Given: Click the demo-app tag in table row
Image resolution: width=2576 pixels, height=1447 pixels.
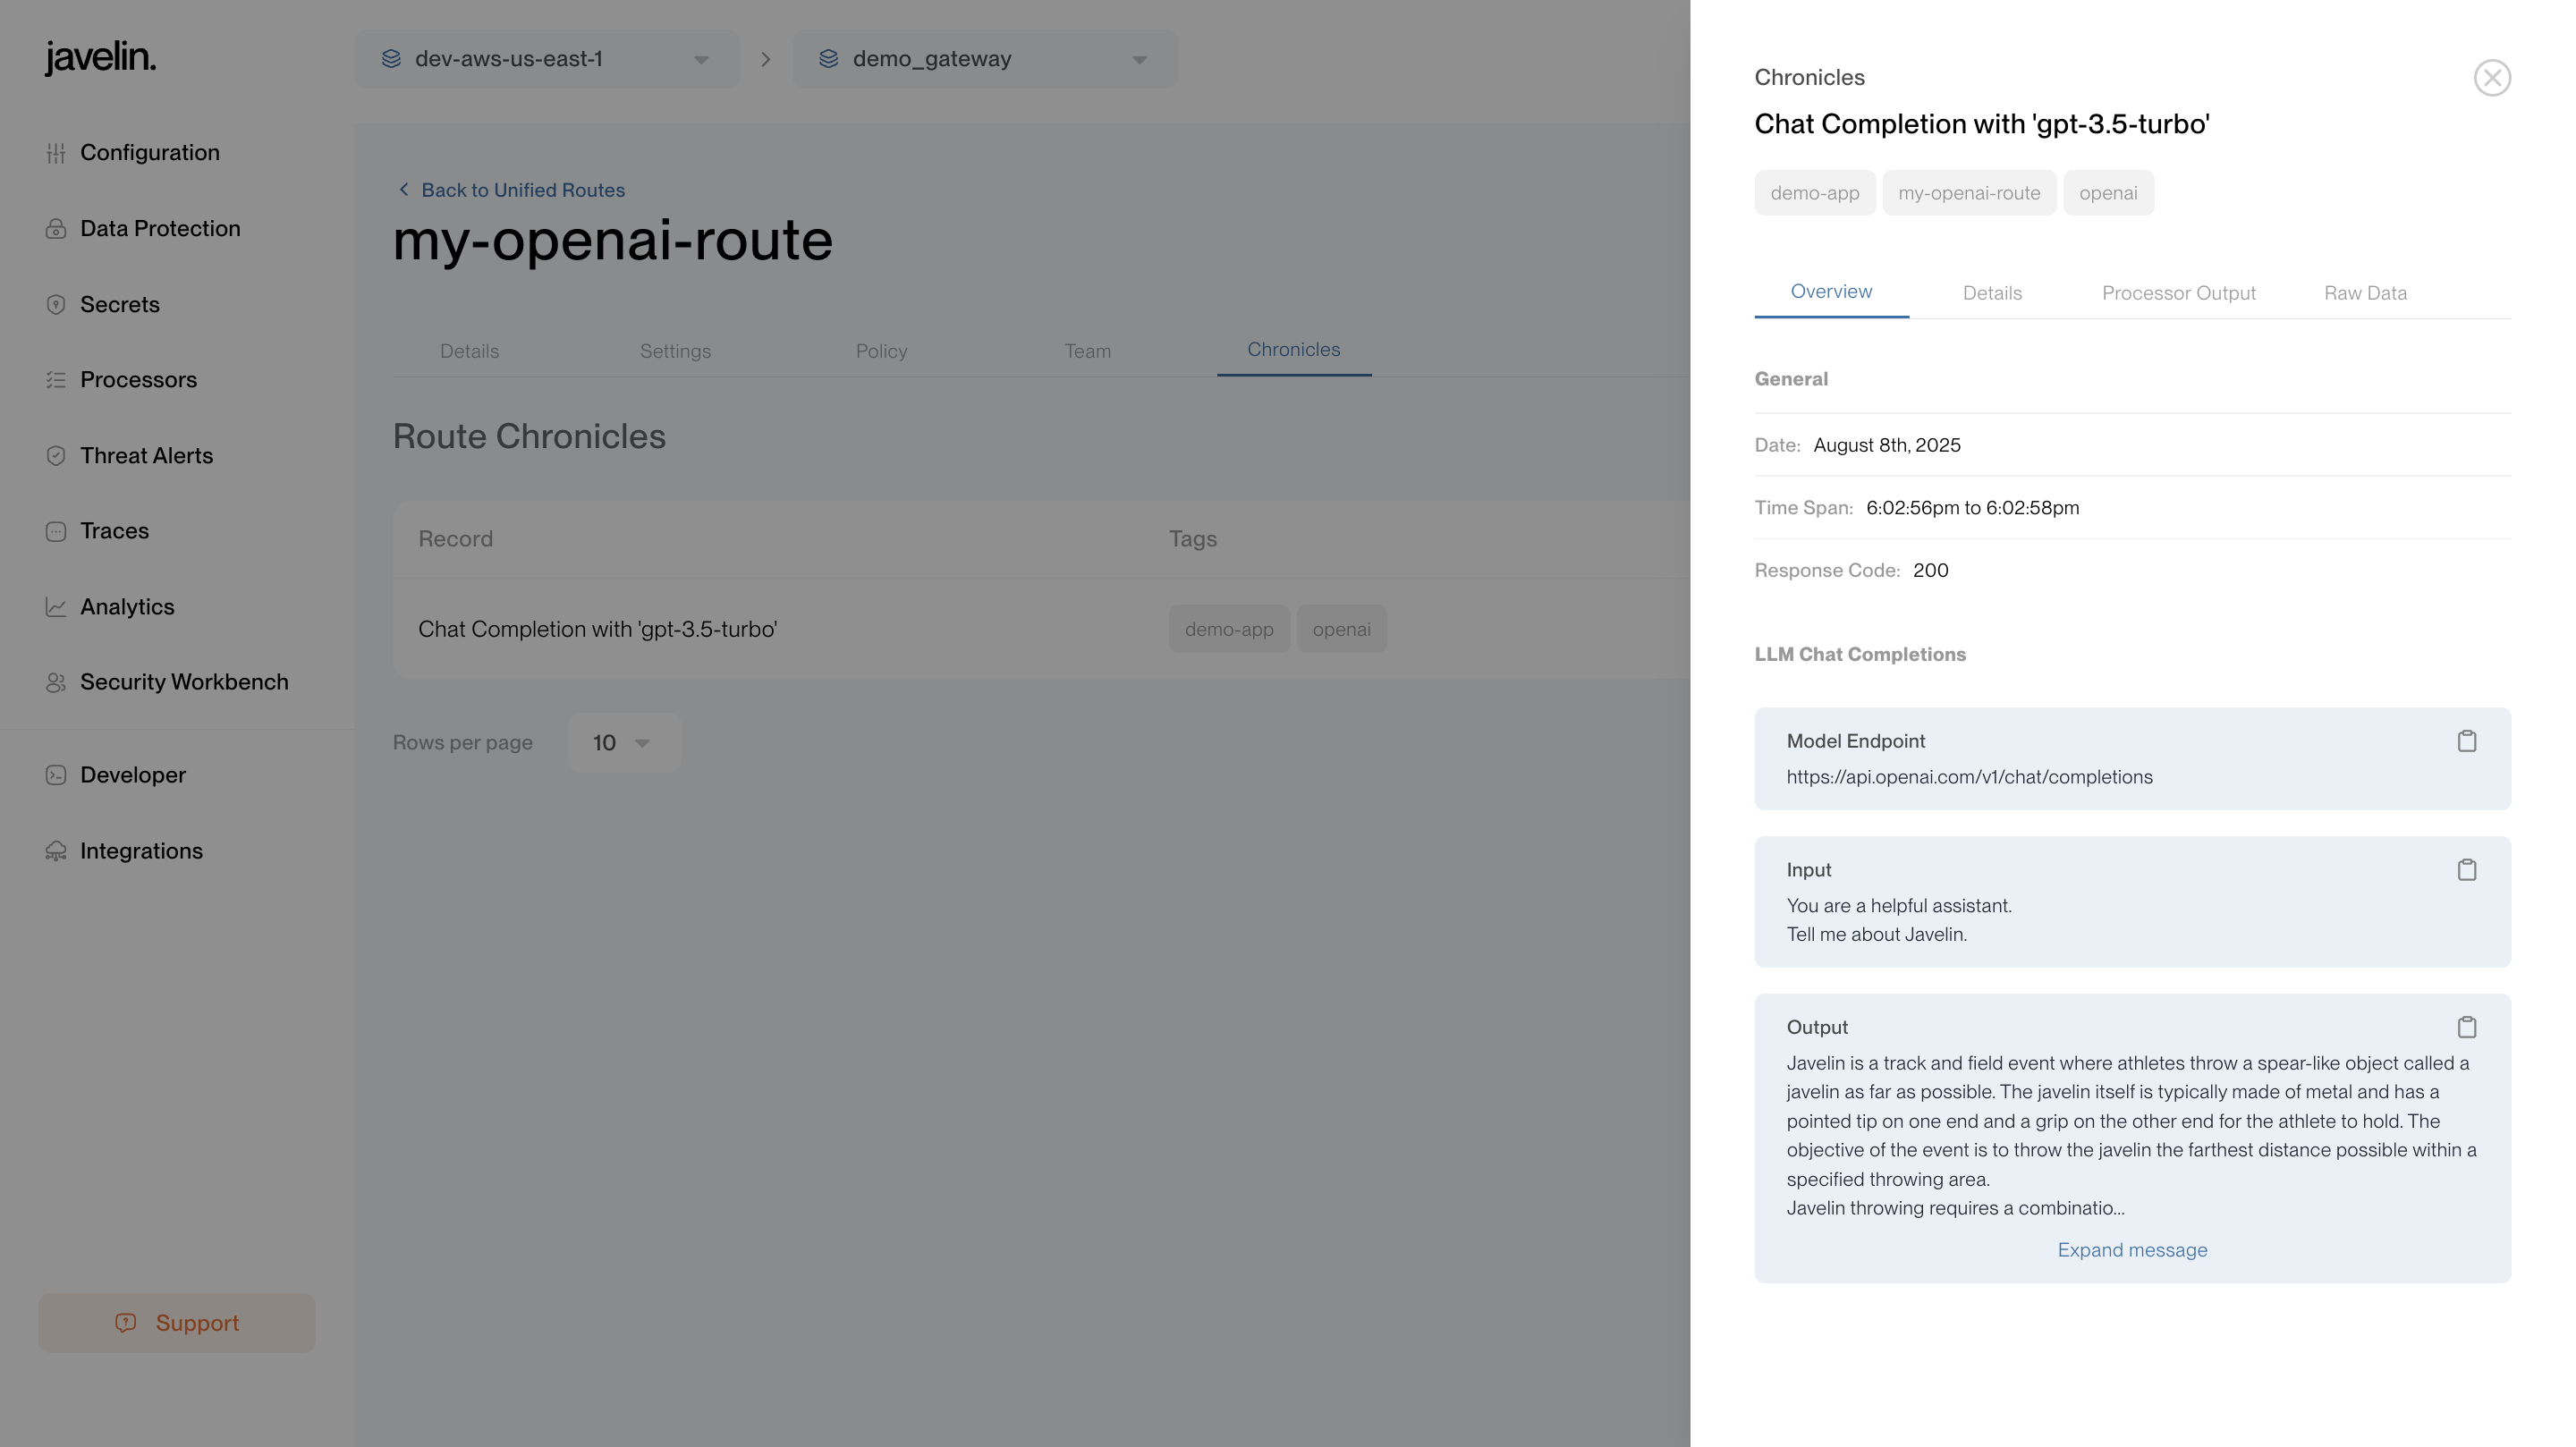Looking at the screenshot, I should tap(1229, 629).
